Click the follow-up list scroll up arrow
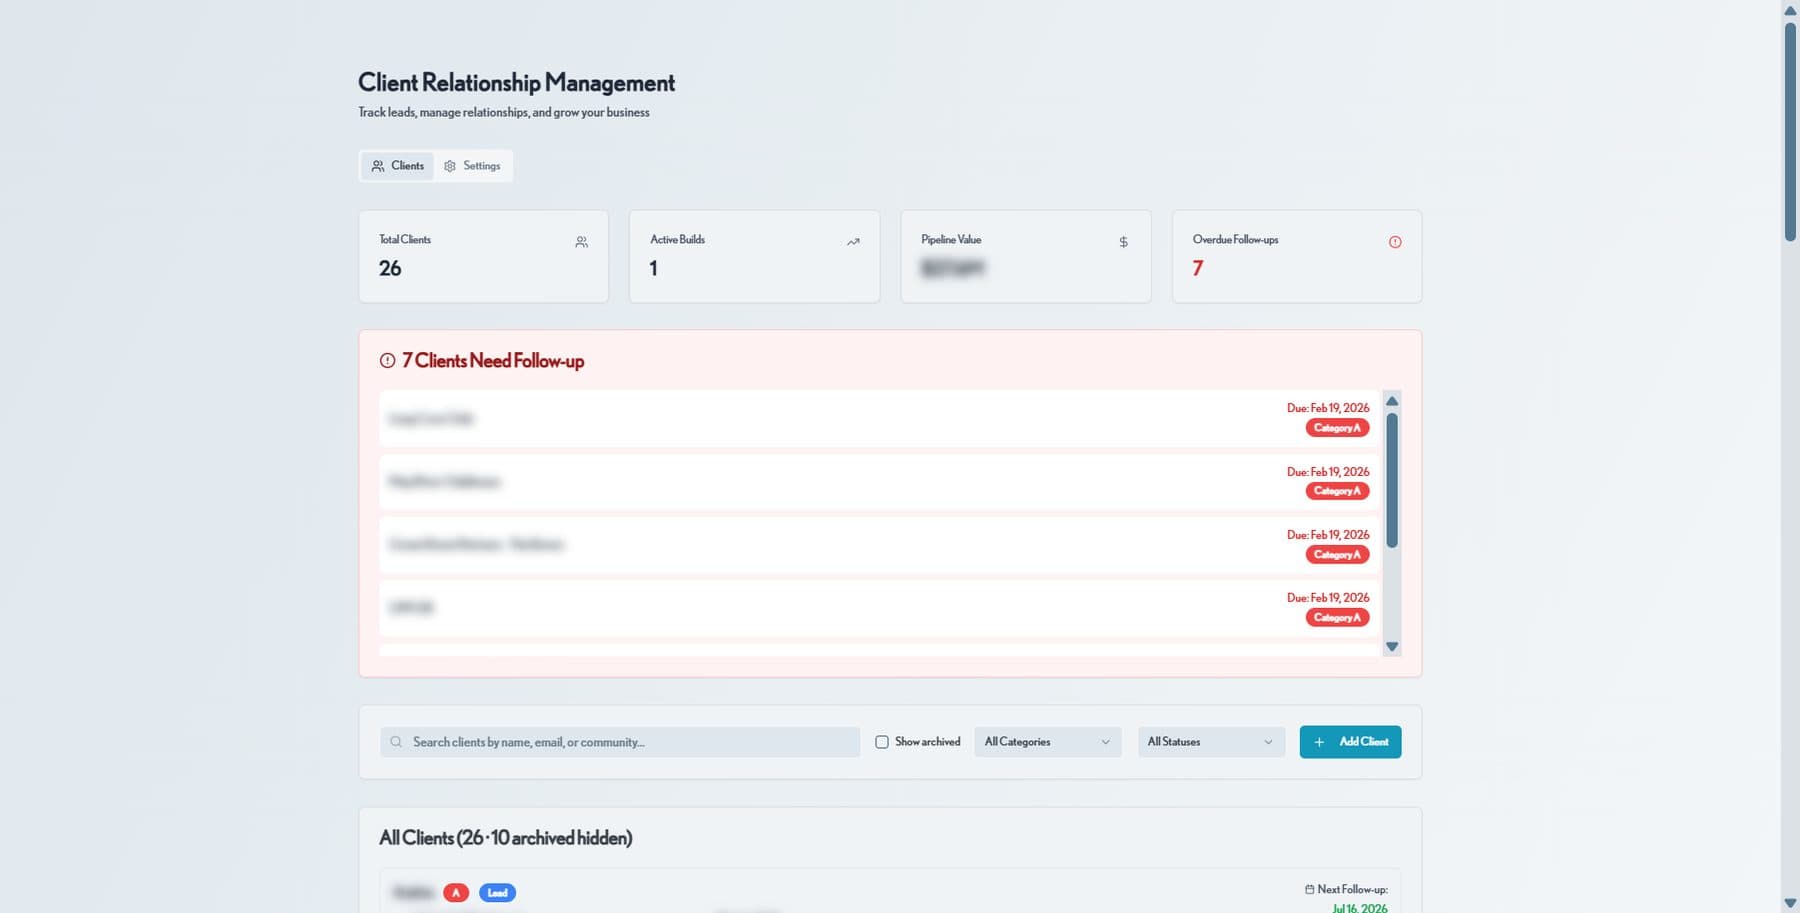1800x913 pixels. coord(1392,401)
